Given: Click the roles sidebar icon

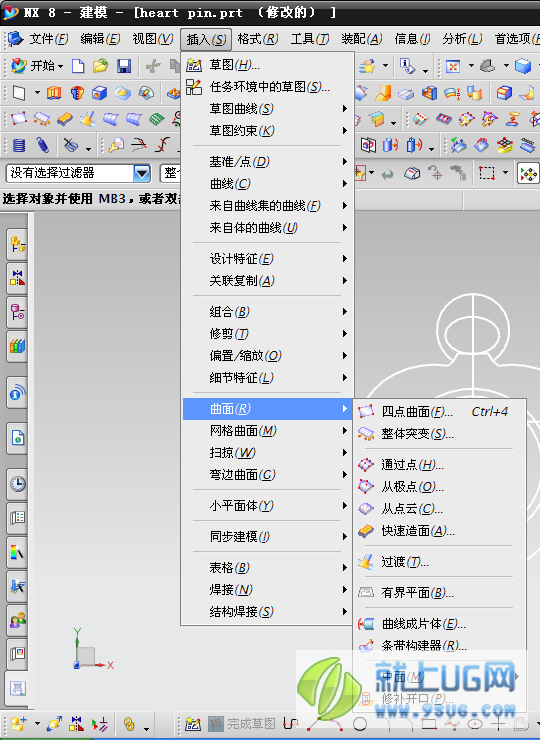Looking at the screenshot, I should [17, 620].
